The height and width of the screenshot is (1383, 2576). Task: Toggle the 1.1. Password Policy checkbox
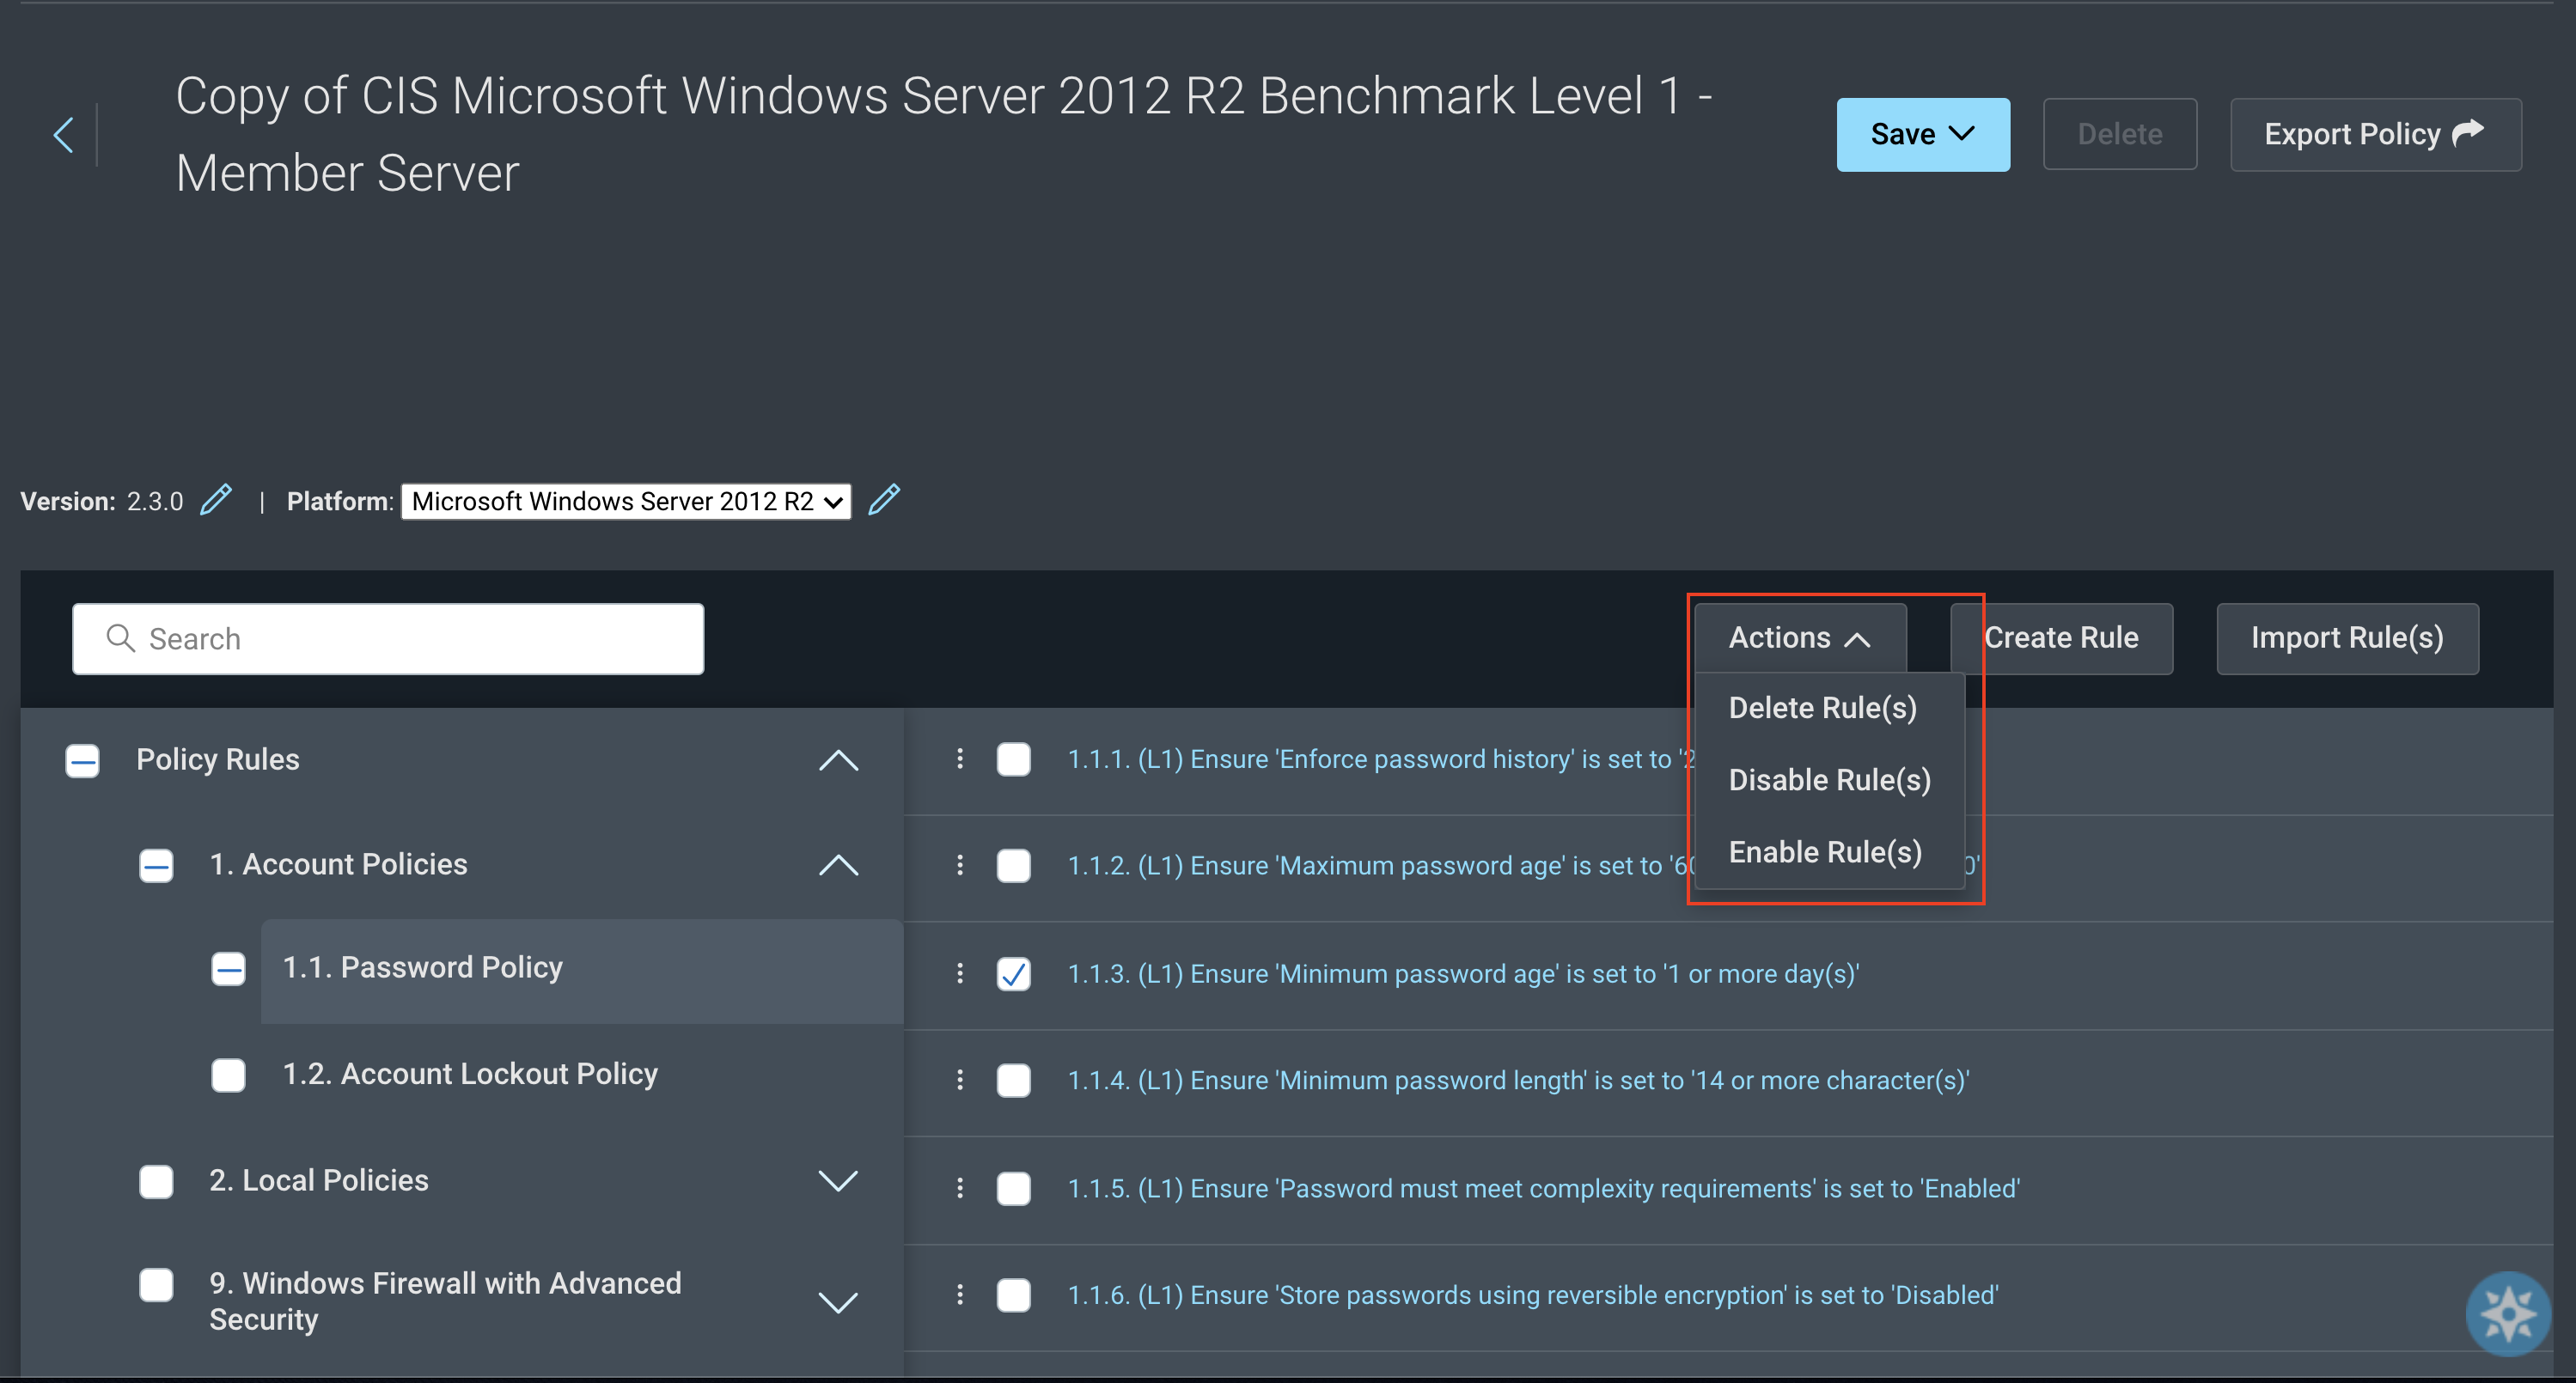click(228, 968)
